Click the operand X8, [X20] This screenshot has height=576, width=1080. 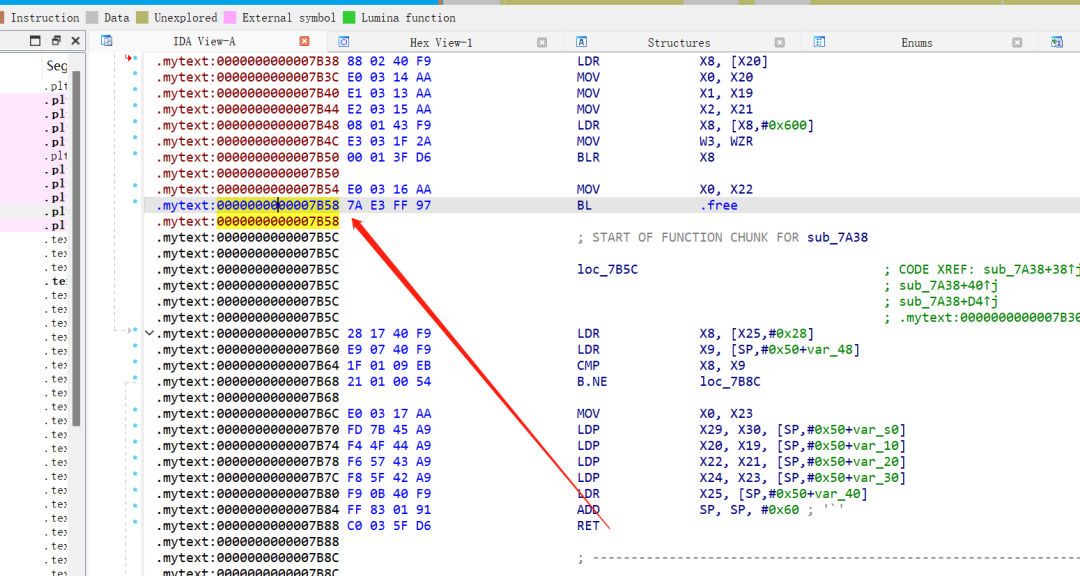coord(734,61)
